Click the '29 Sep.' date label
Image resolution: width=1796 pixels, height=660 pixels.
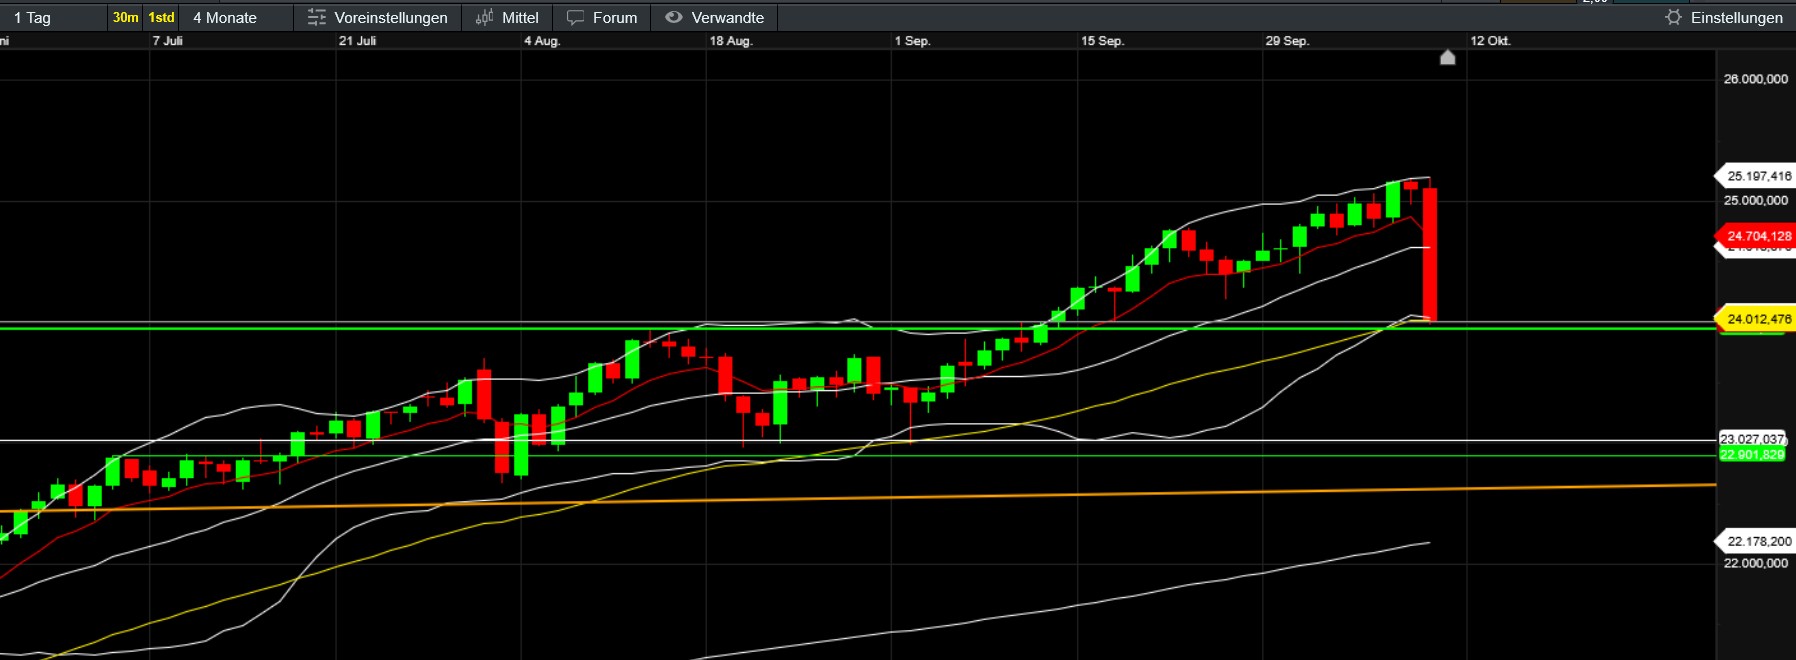(1287, 41)
